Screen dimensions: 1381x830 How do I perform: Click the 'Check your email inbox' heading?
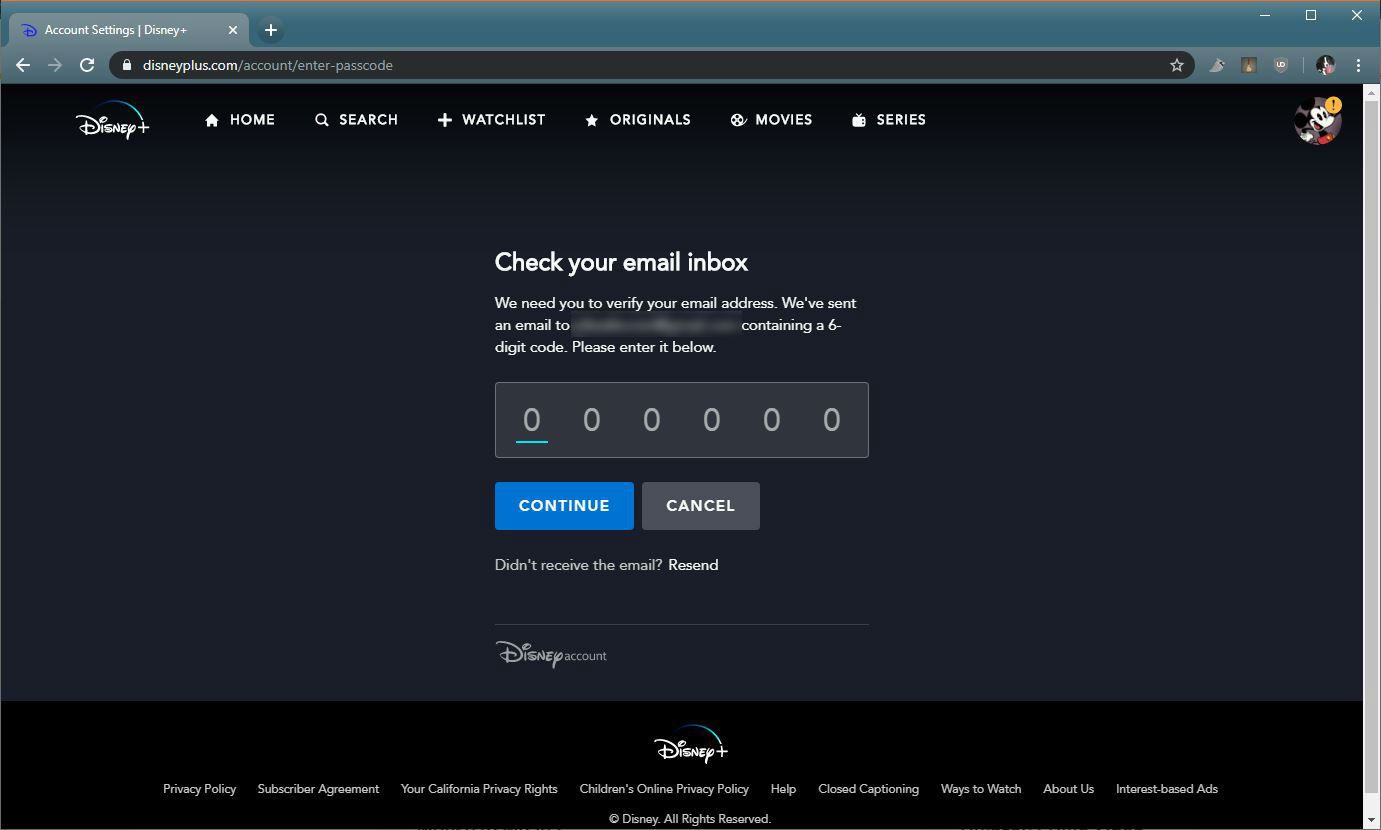tap(621, 262)
